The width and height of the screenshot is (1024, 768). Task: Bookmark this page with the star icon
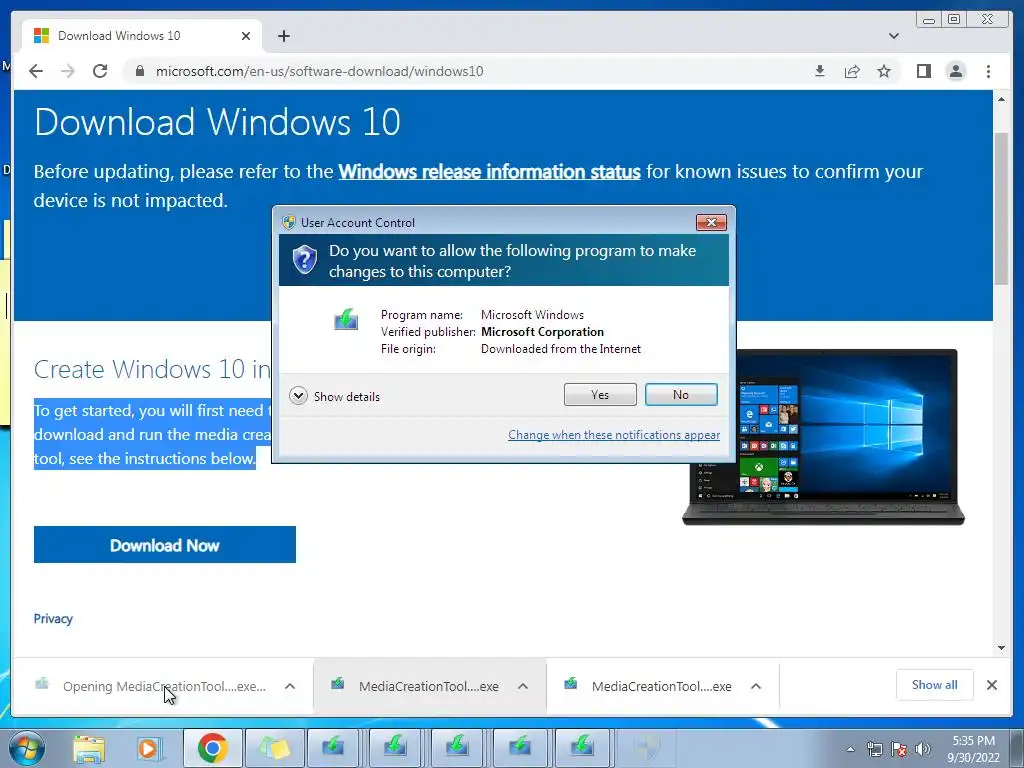(884, 71)
